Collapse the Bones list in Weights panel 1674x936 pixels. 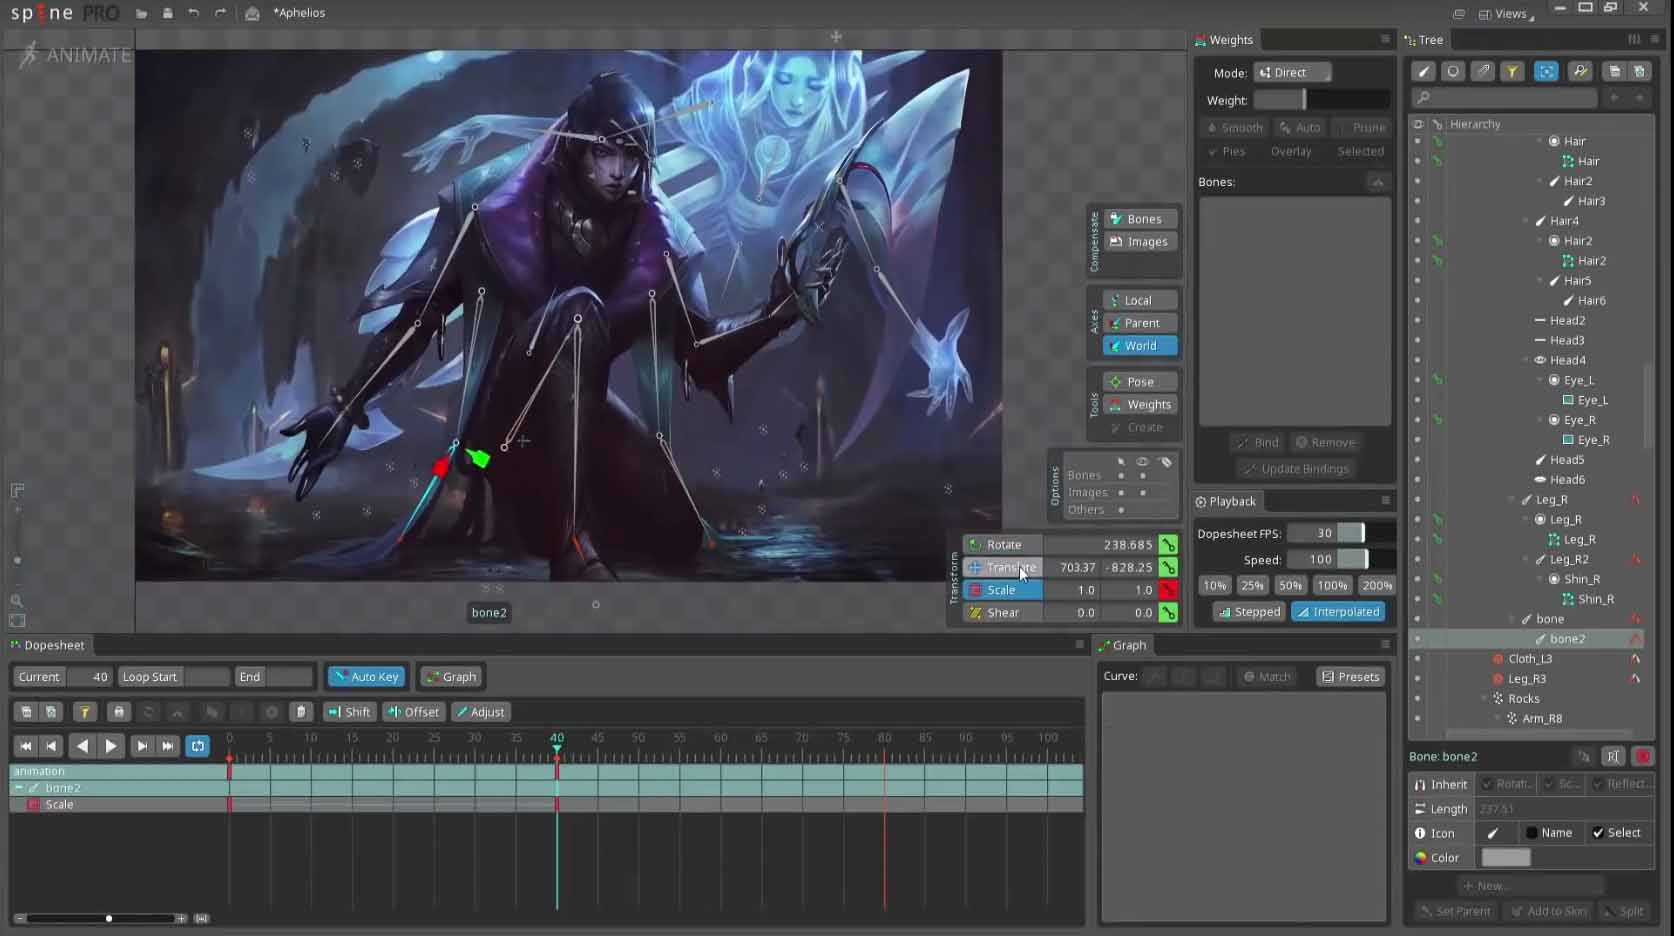coord(1377,182)
